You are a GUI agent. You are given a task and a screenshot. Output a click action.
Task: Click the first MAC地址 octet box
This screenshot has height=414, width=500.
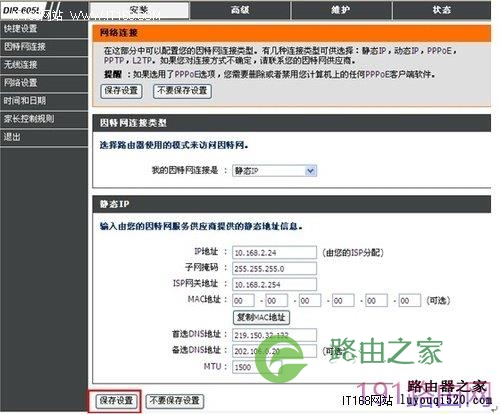pos(243,301)
